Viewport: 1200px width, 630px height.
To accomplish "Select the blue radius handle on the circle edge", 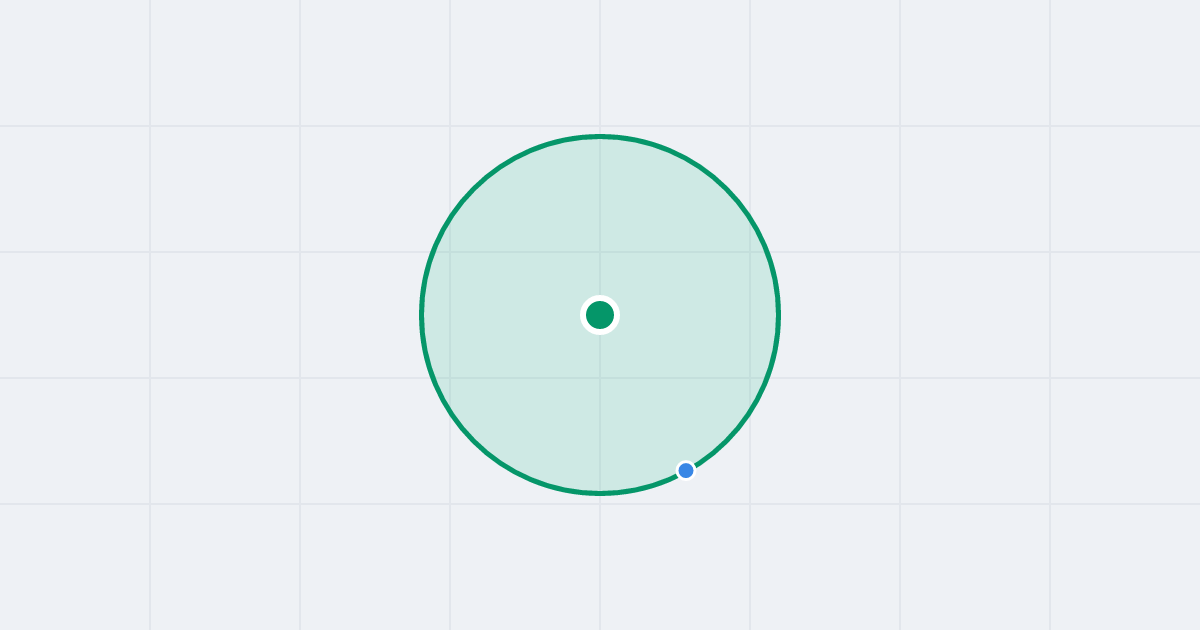I will (686, 470).
